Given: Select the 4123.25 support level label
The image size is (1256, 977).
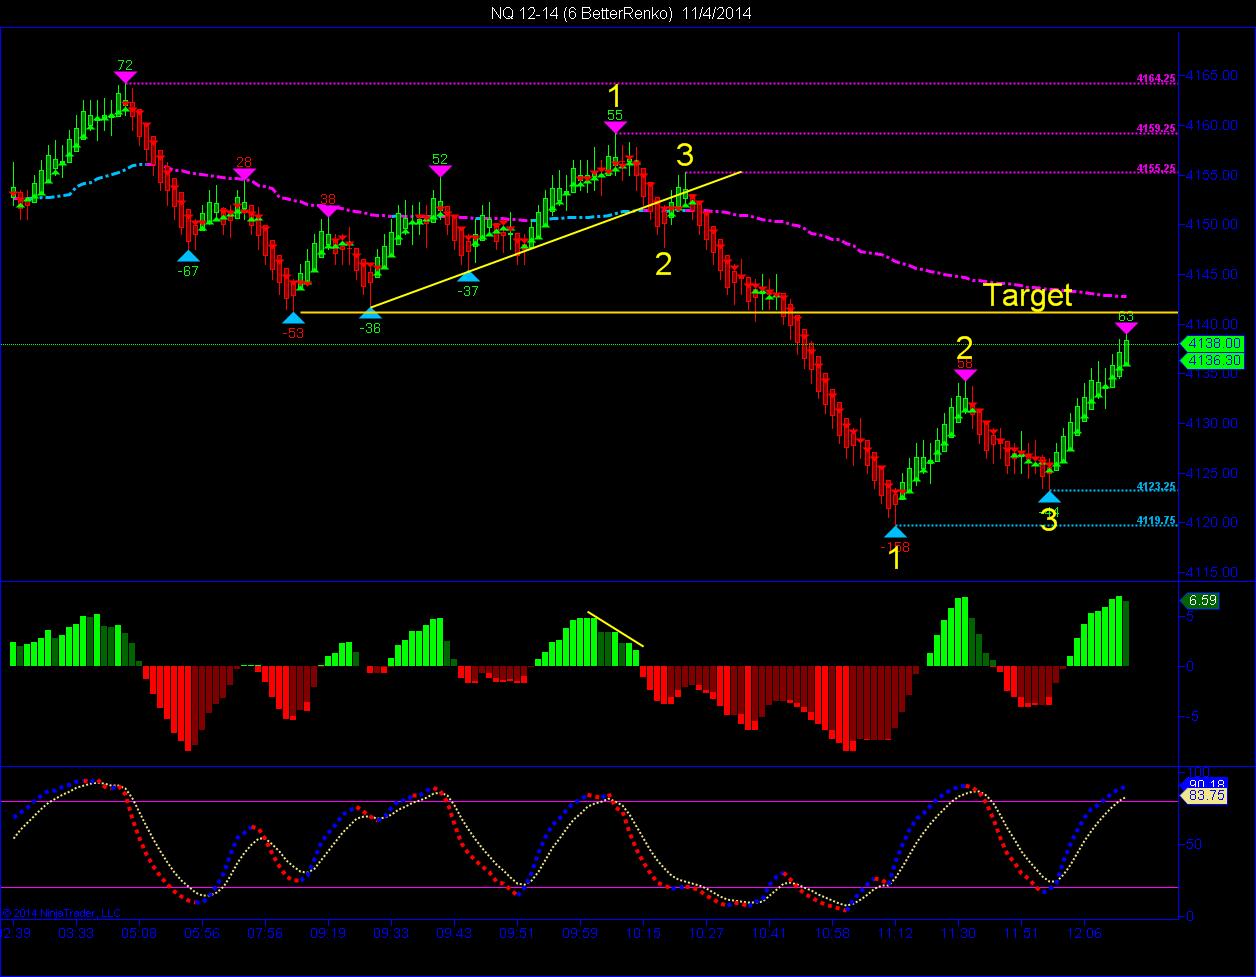Looking at the screenshot, I should [x=1156, y=486].
